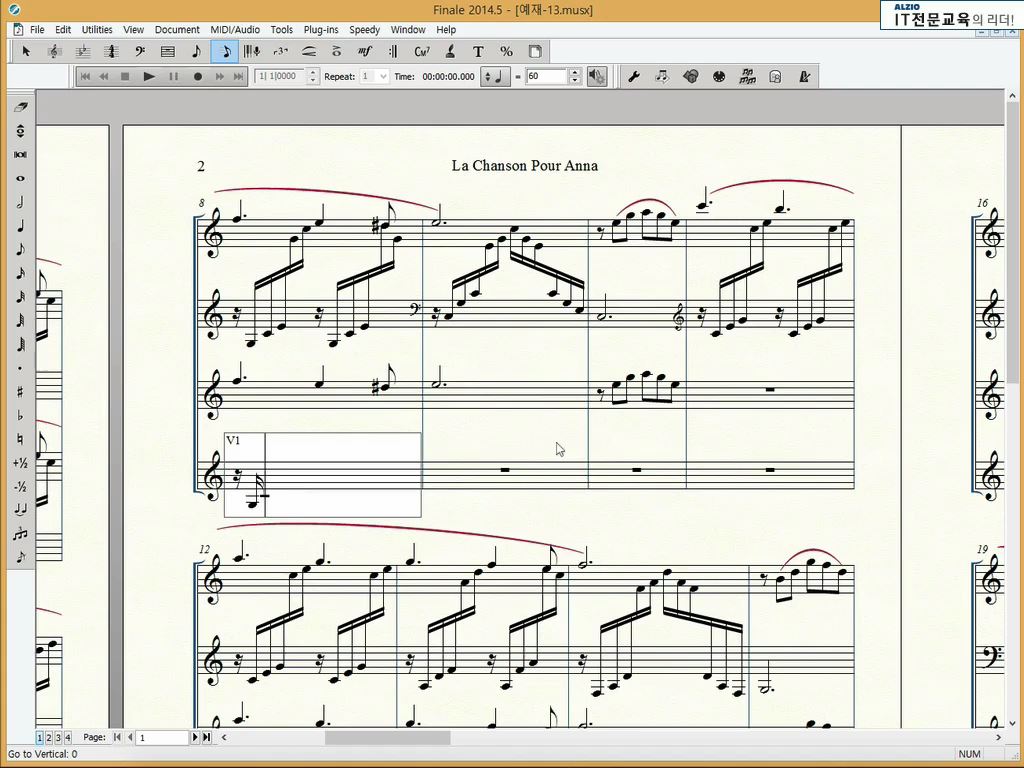This screenshot has height=768, width=1024.
Task: Select the Articulation tool
Action: pyautogui.click(x=337, y=51)
